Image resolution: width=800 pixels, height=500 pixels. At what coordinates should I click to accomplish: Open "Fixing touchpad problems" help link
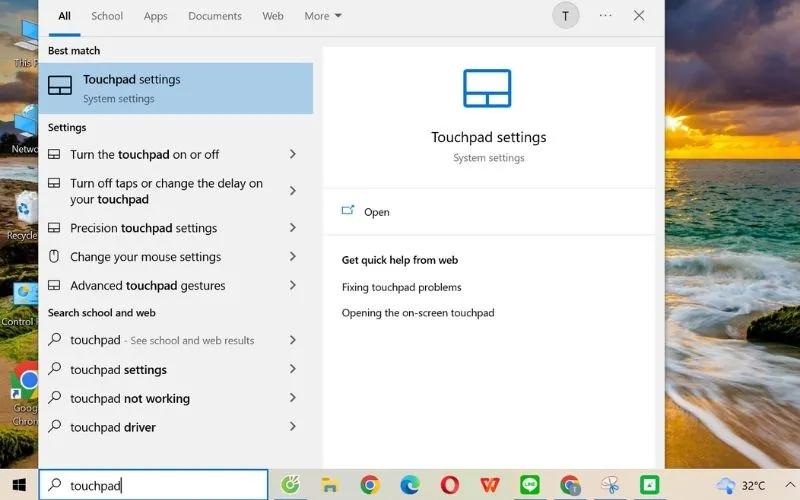point(401,287)
